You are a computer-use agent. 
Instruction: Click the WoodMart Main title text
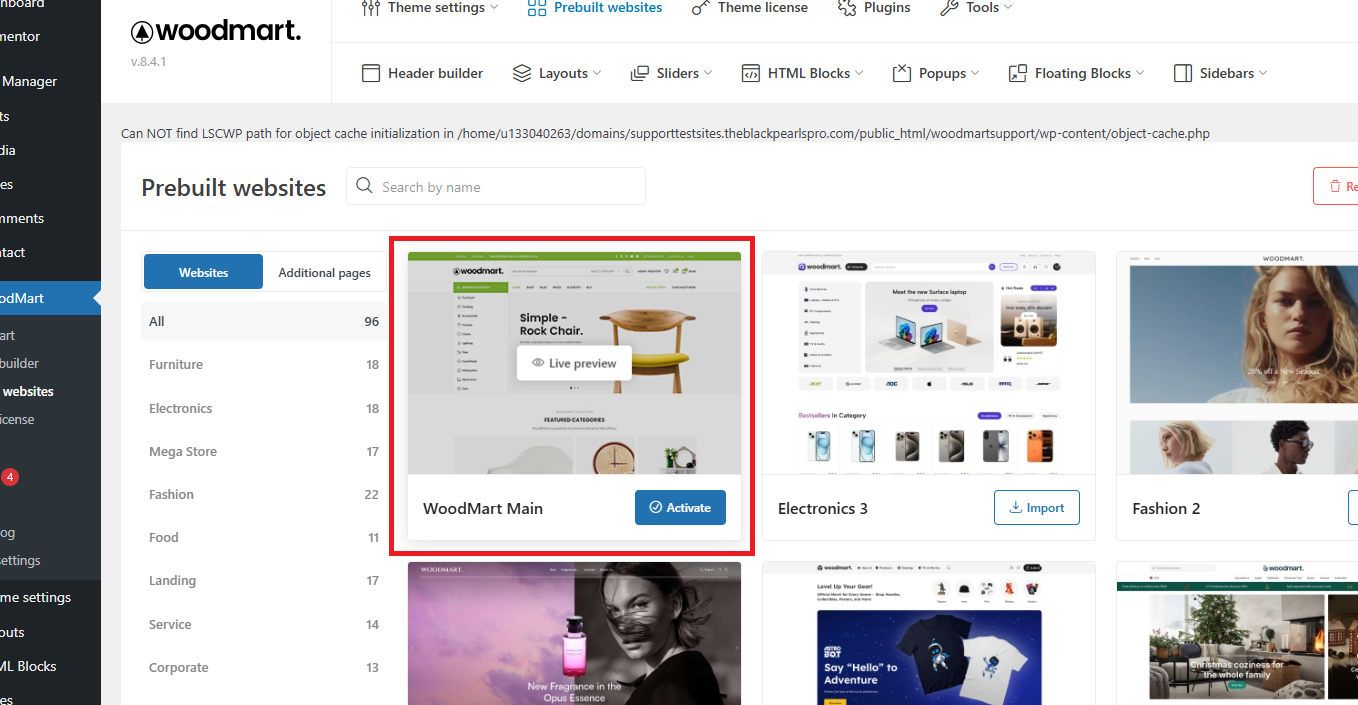coord(483,508)
